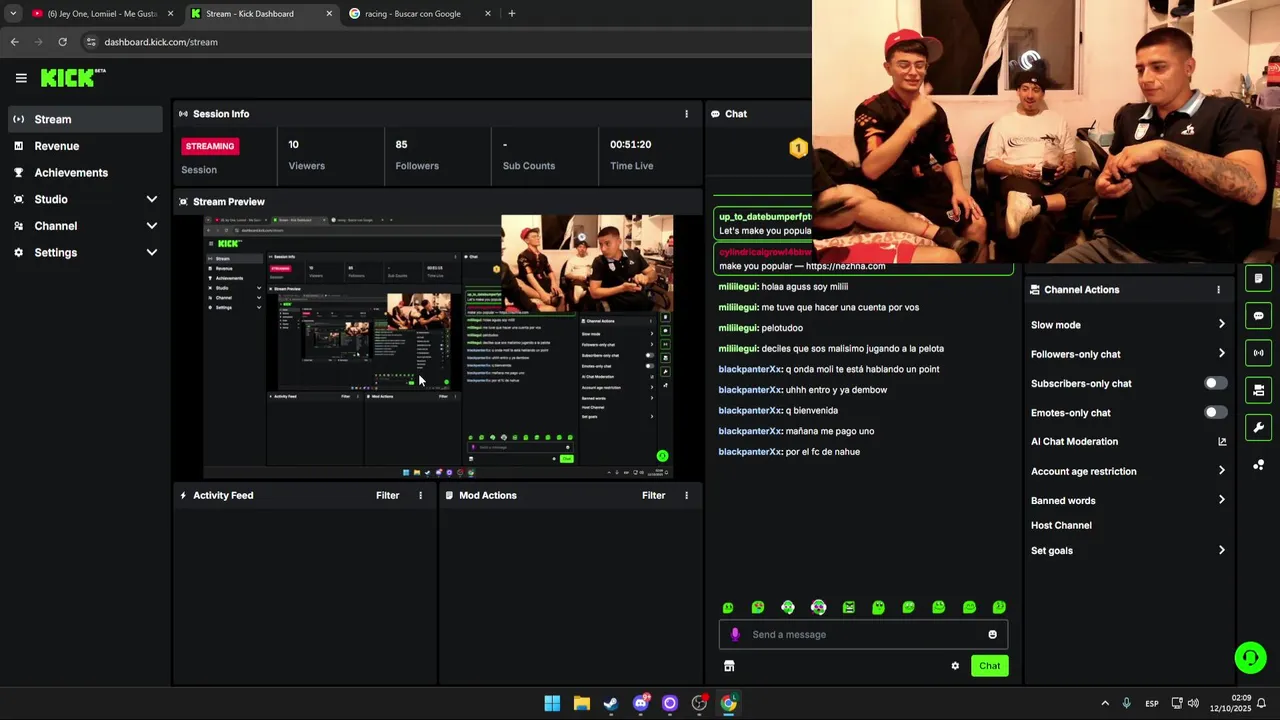
Task: Open Banned words options arrow
Action: (1221, 500)
